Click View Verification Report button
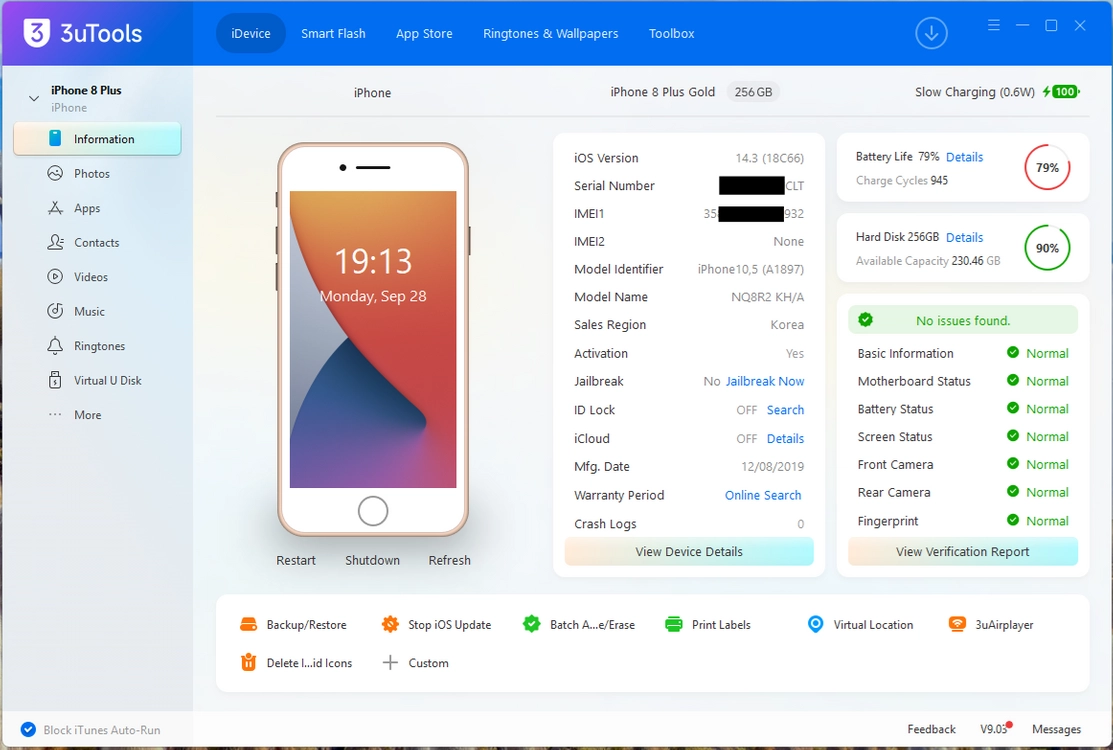 pos(963,551)
